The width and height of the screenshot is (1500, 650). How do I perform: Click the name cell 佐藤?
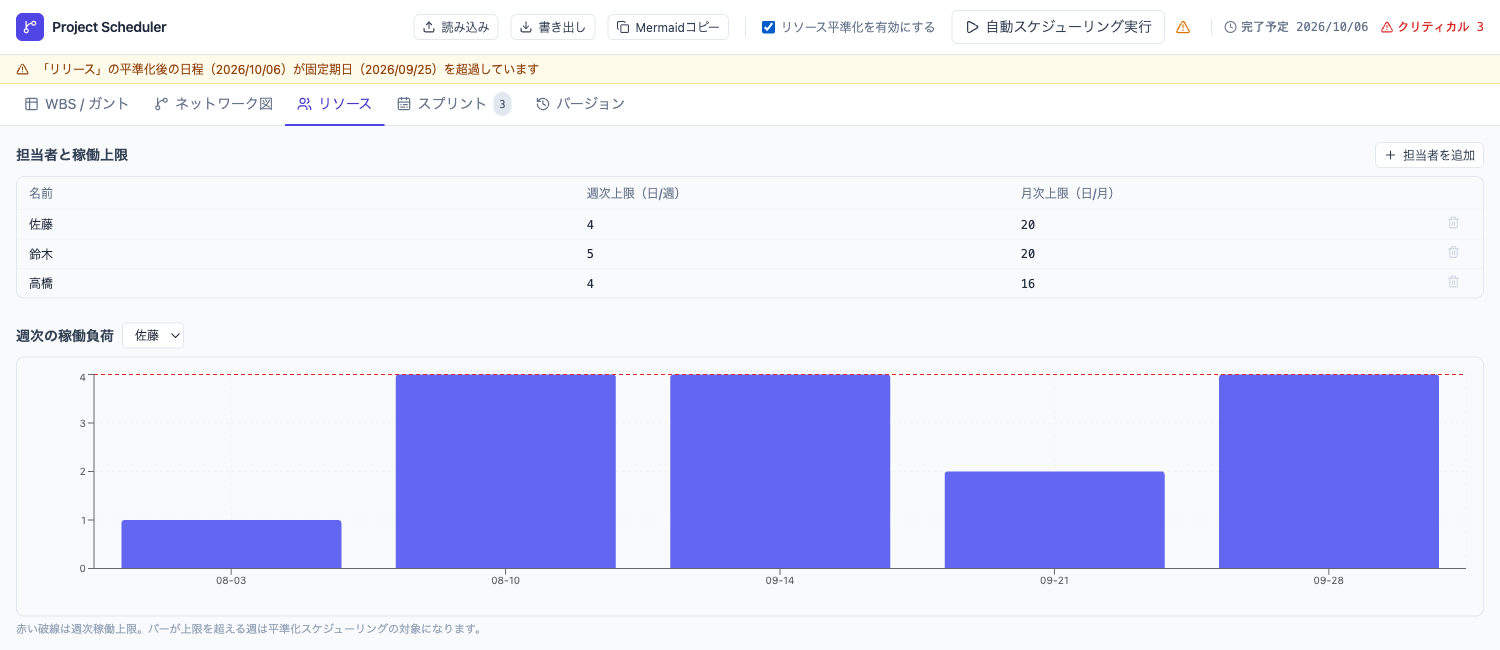coord(41,225)
